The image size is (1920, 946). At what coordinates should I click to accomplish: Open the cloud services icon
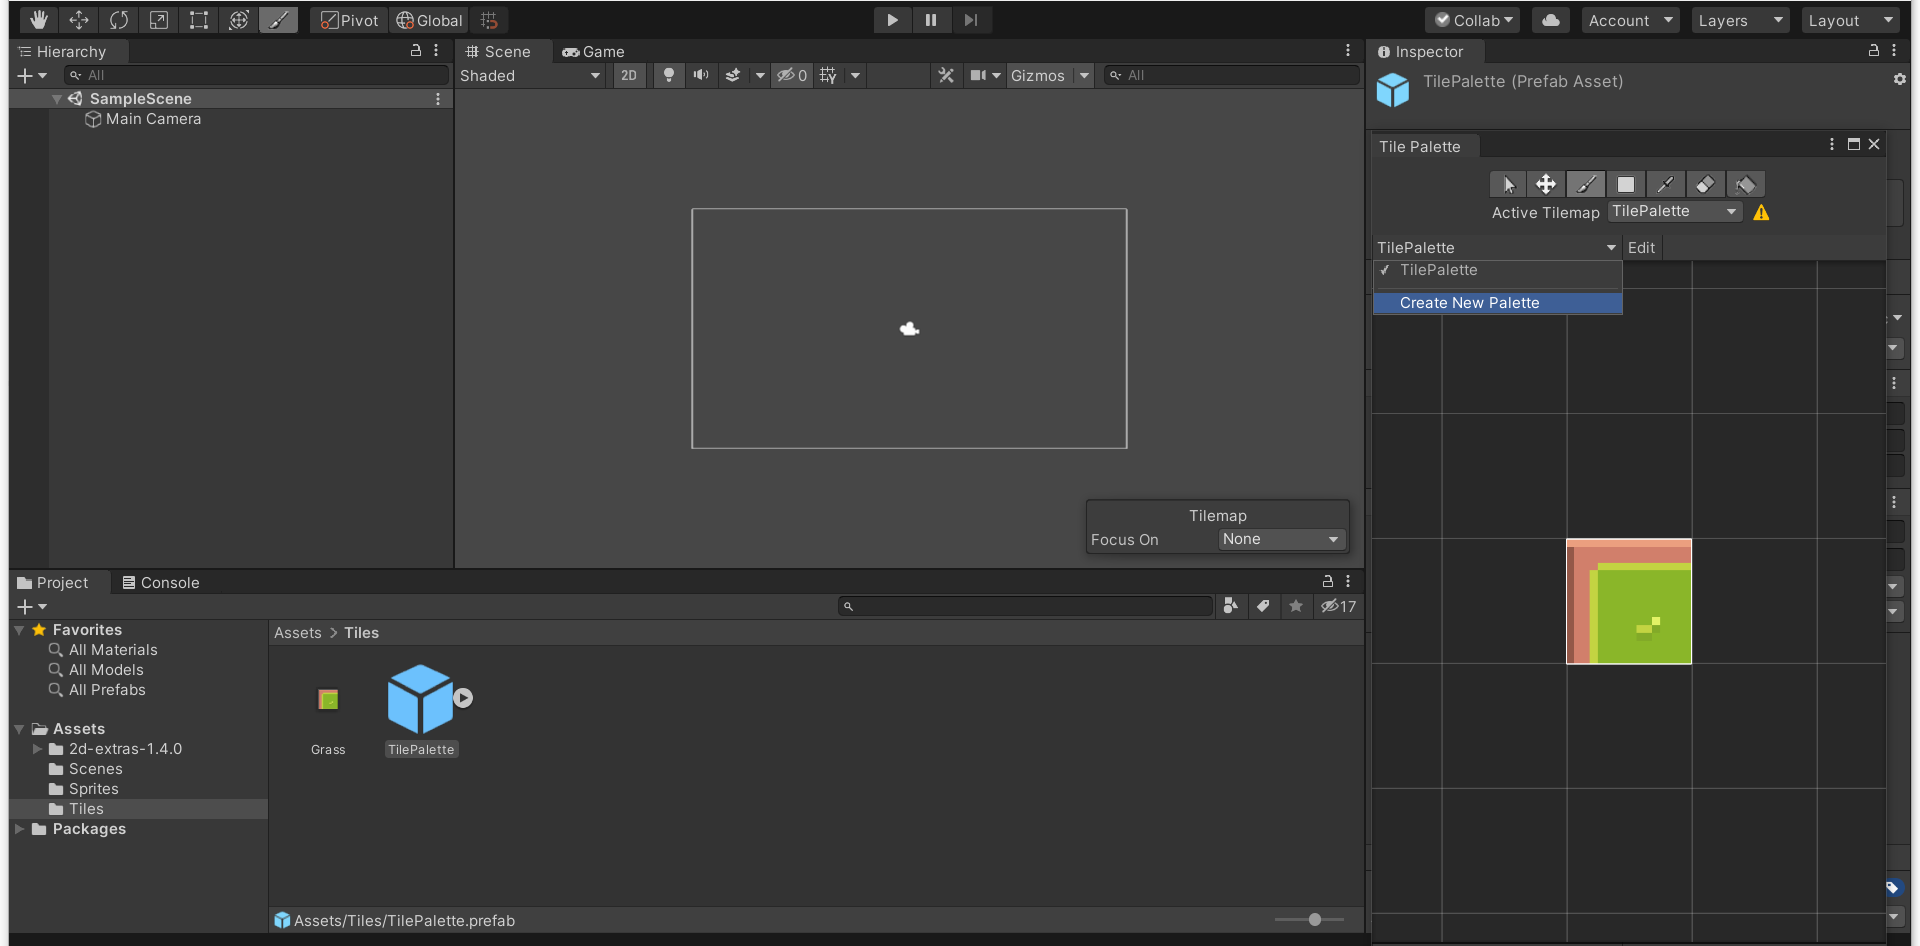coord(1551,20)
